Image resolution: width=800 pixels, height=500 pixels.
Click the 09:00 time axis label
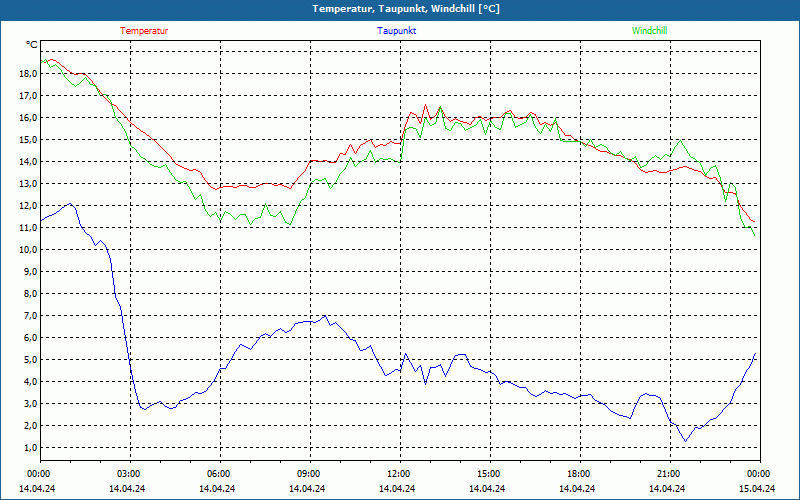click(x=310, y=474)
